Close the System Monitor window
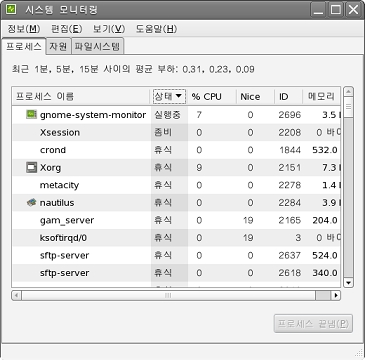Image resolution: width=365 pixels, height=360 pixels. (x=353, y=10)
